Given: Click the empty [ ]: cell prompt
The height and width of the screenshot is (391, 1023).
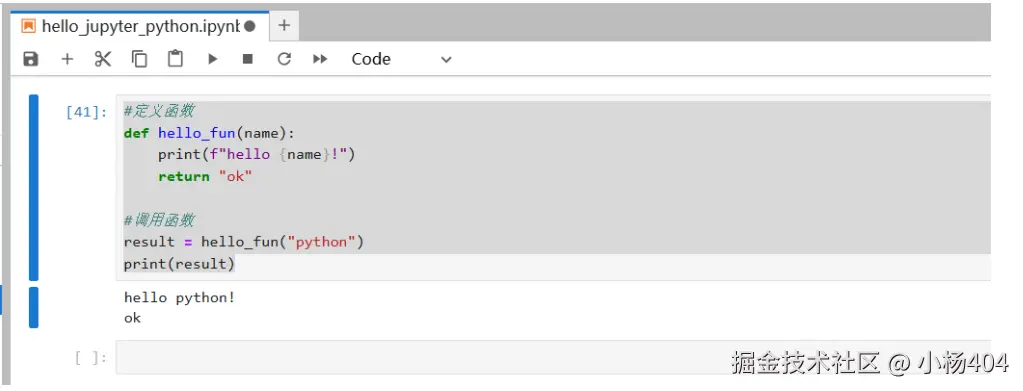Looking at the screenshot, I should pyautogui.click(x=91, y=358).
